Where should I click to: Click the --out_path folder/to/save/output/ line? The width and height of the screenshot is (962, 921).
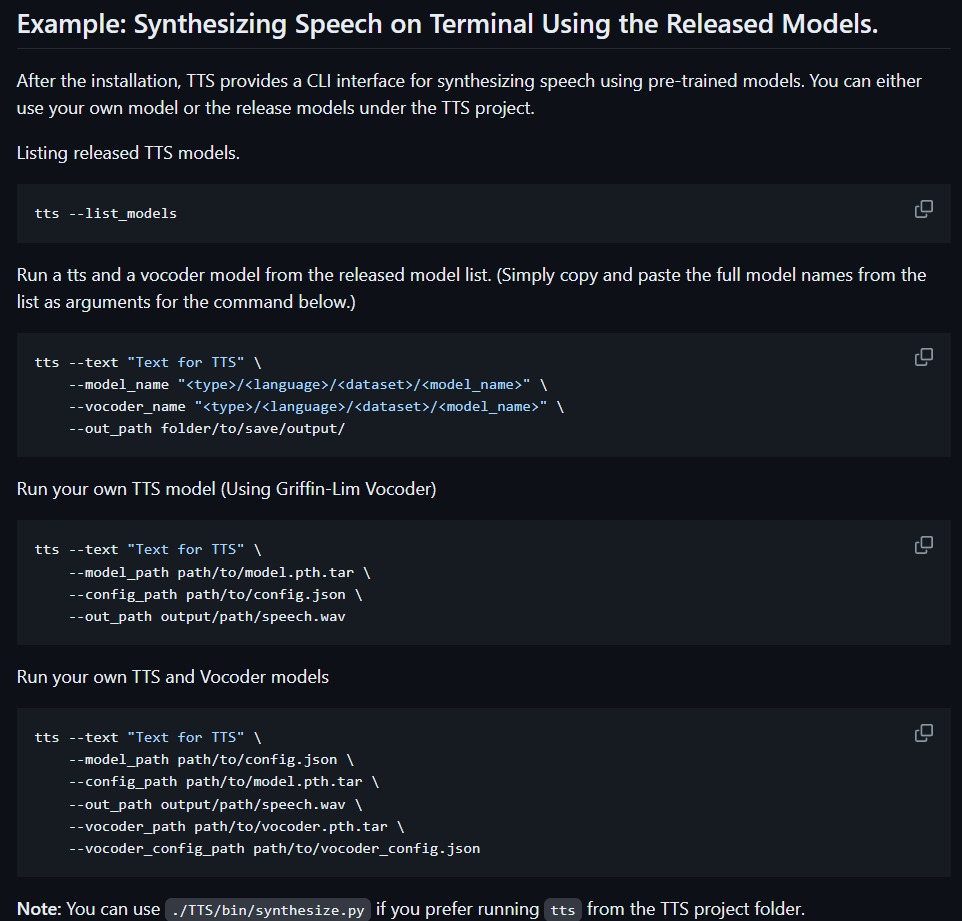point(207,429)
